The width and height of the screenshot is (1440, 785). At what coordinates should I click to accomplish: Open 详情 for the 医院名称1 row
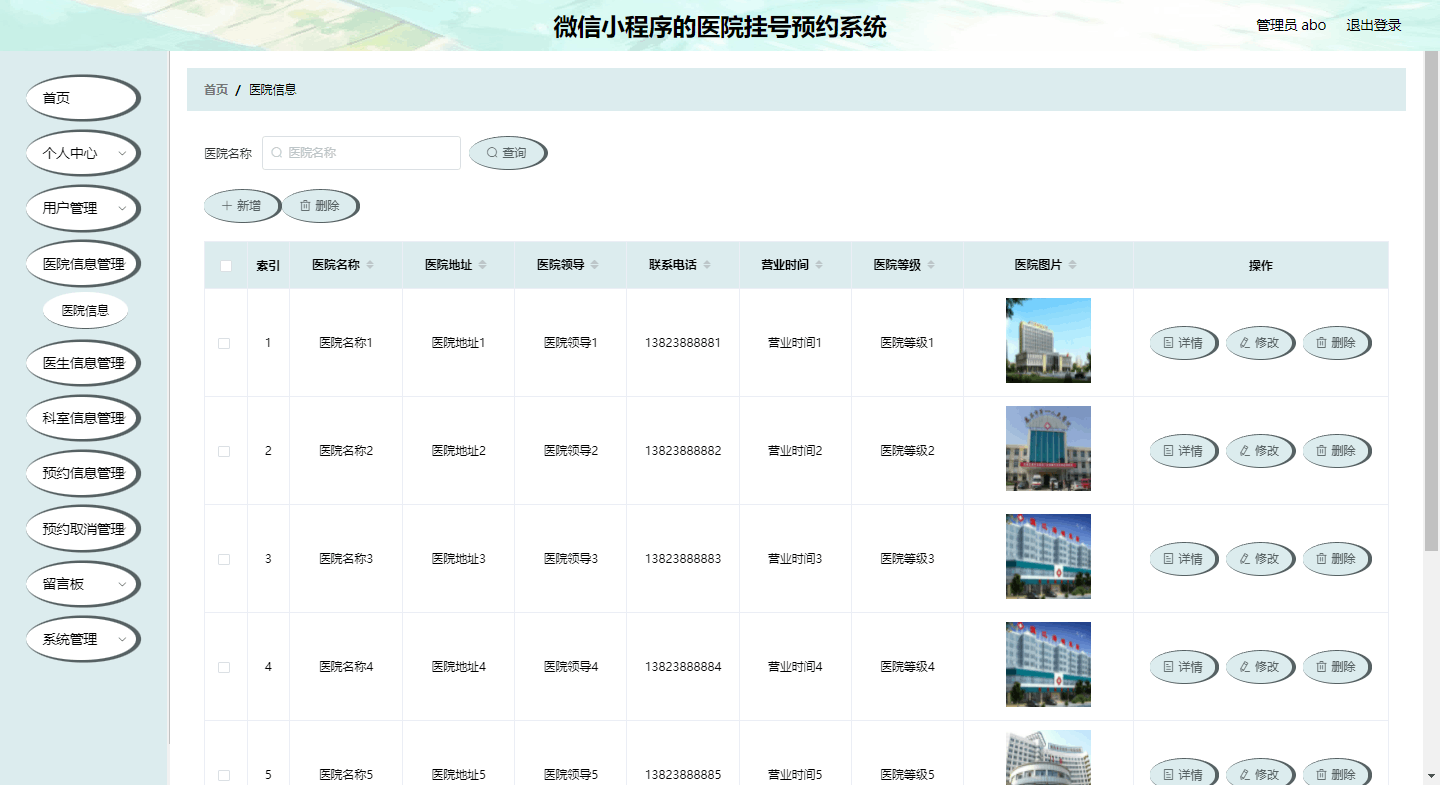coord(1183,343)
